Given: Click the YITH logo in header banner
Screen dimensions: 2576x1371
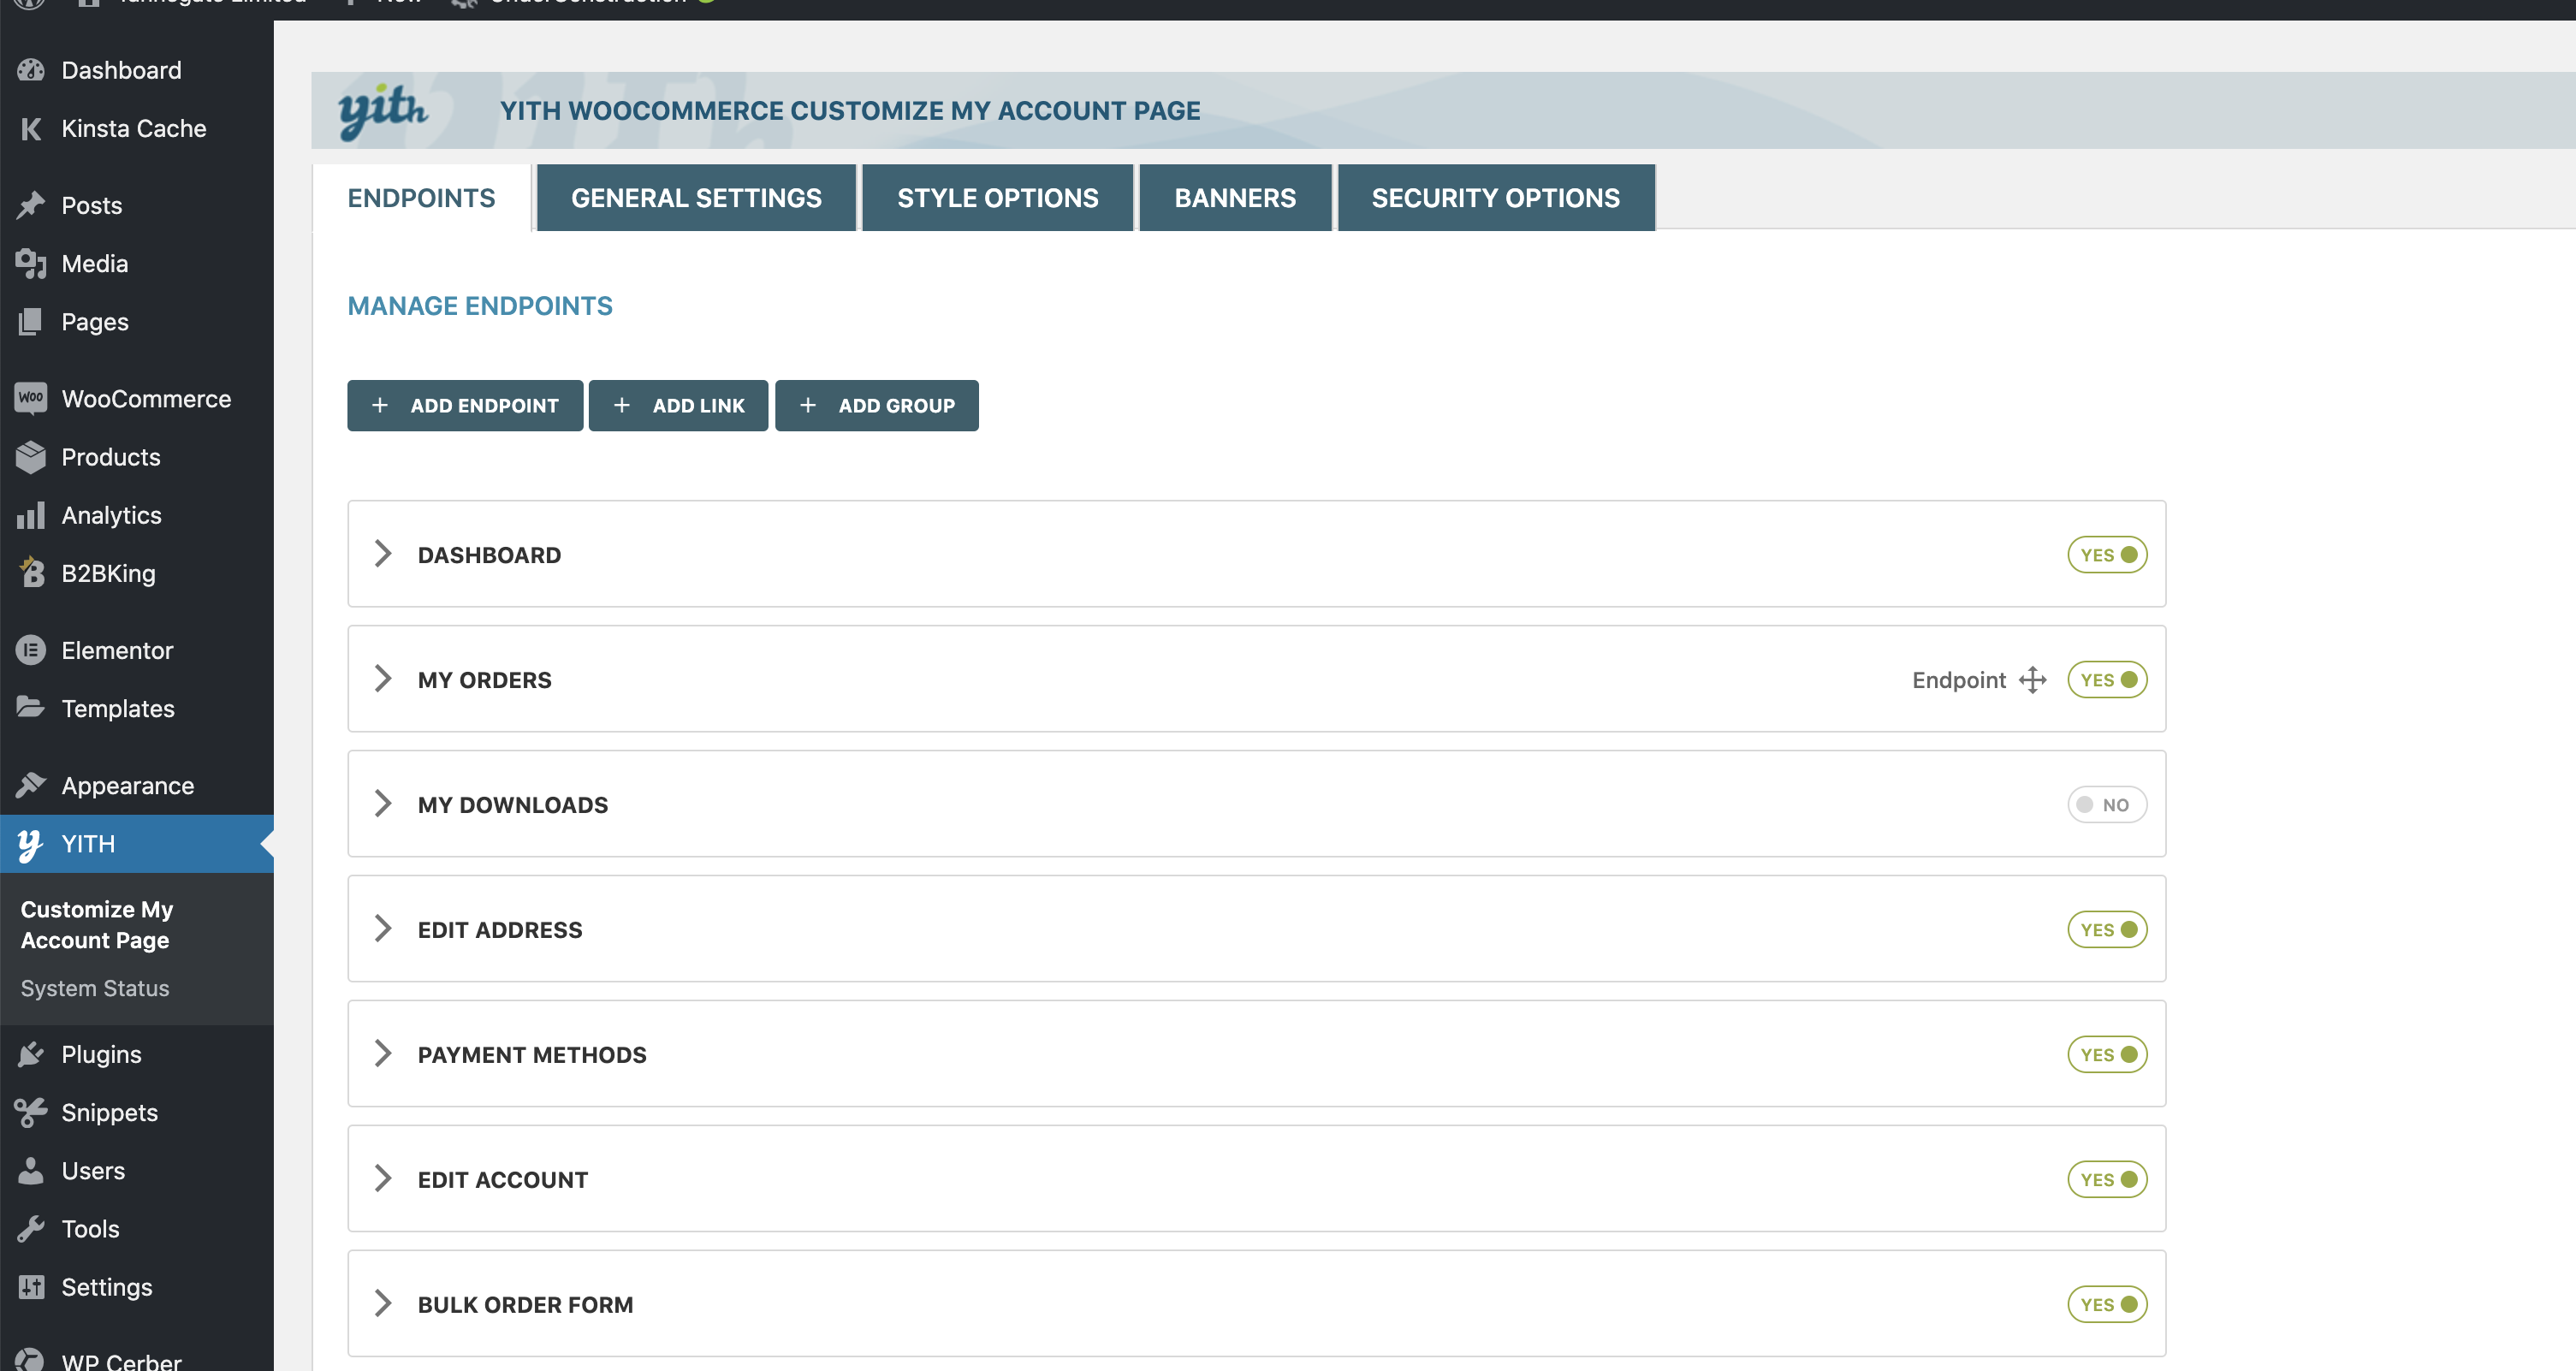Looking at the screenshot, I should point(382,110).
